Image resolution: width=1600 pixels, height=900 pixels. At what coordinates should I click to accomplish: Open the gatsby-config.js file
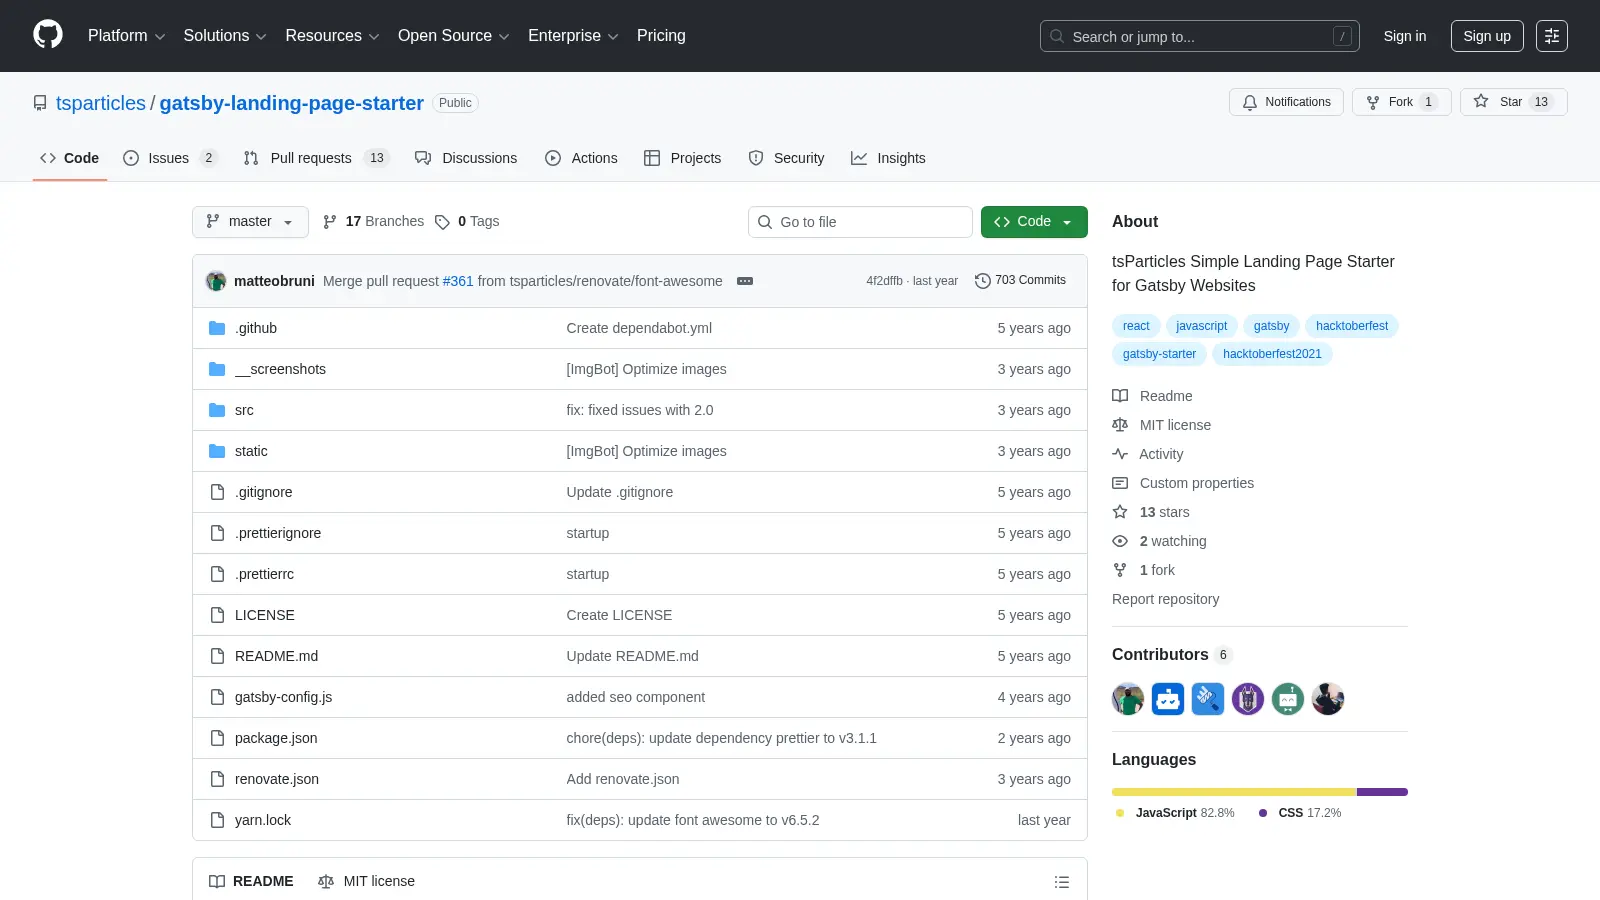click(283, 697)
